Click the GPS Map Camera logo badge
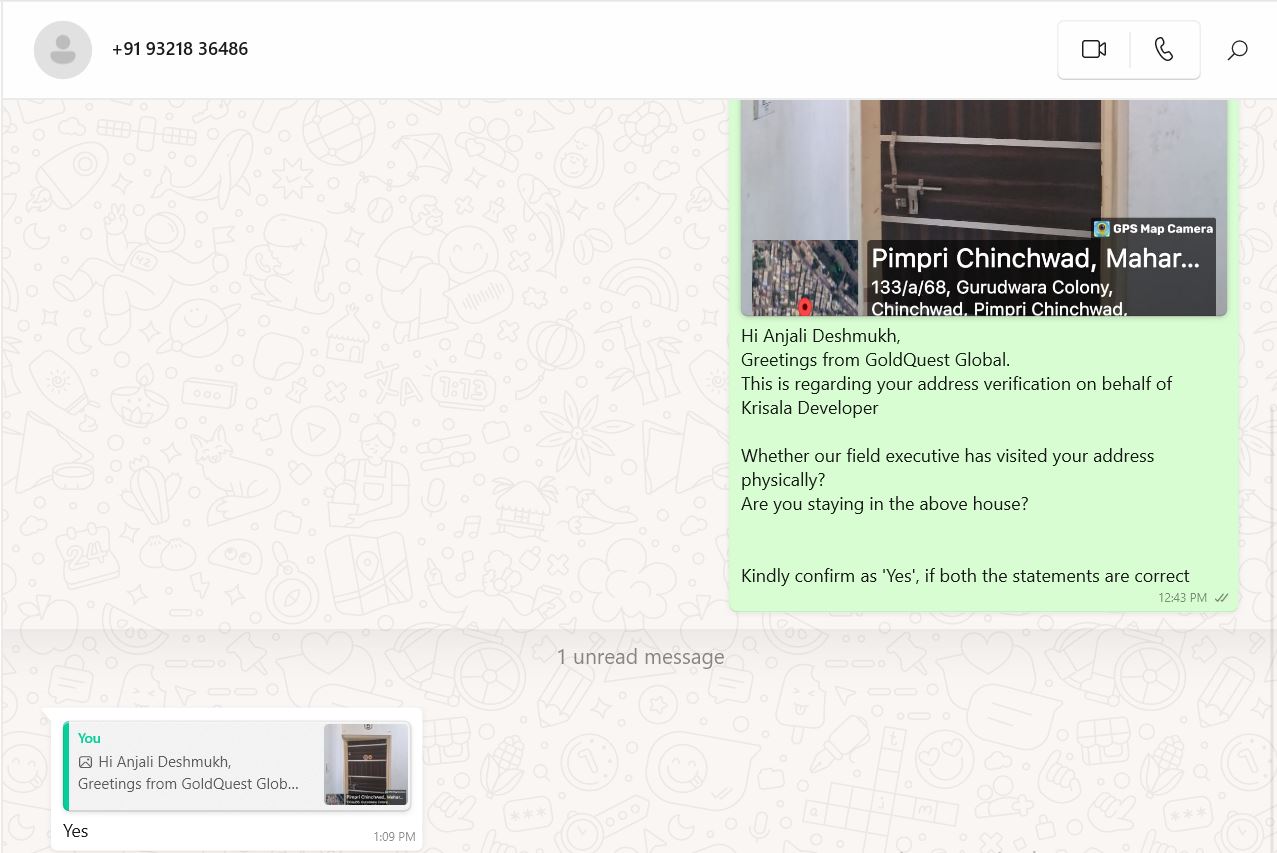 [1102, 229]
